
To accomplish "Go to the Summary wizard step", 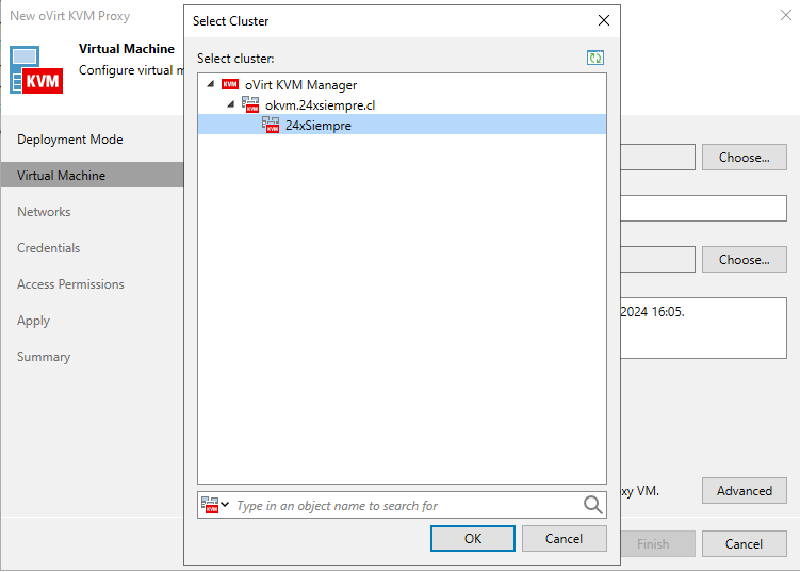I will point(43,357).
